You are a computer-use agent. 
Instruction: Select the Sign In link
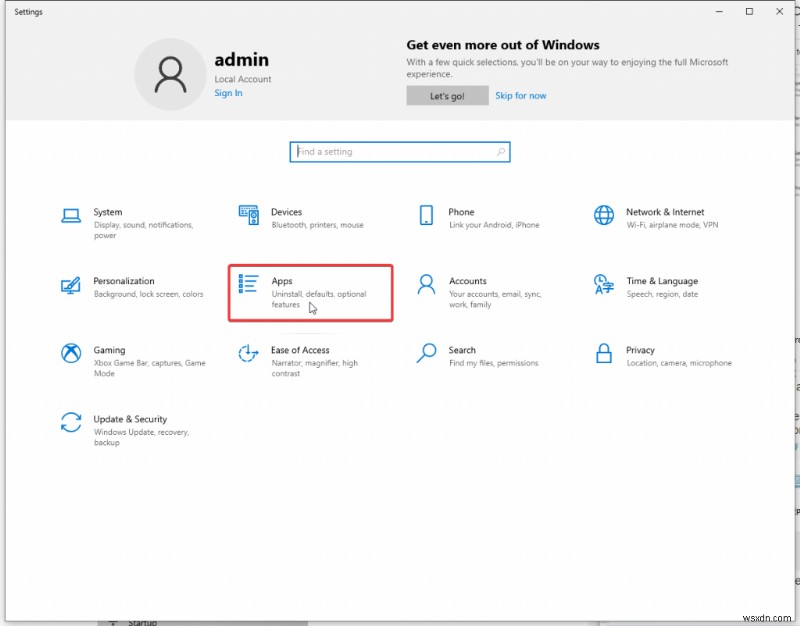point(228,92)
